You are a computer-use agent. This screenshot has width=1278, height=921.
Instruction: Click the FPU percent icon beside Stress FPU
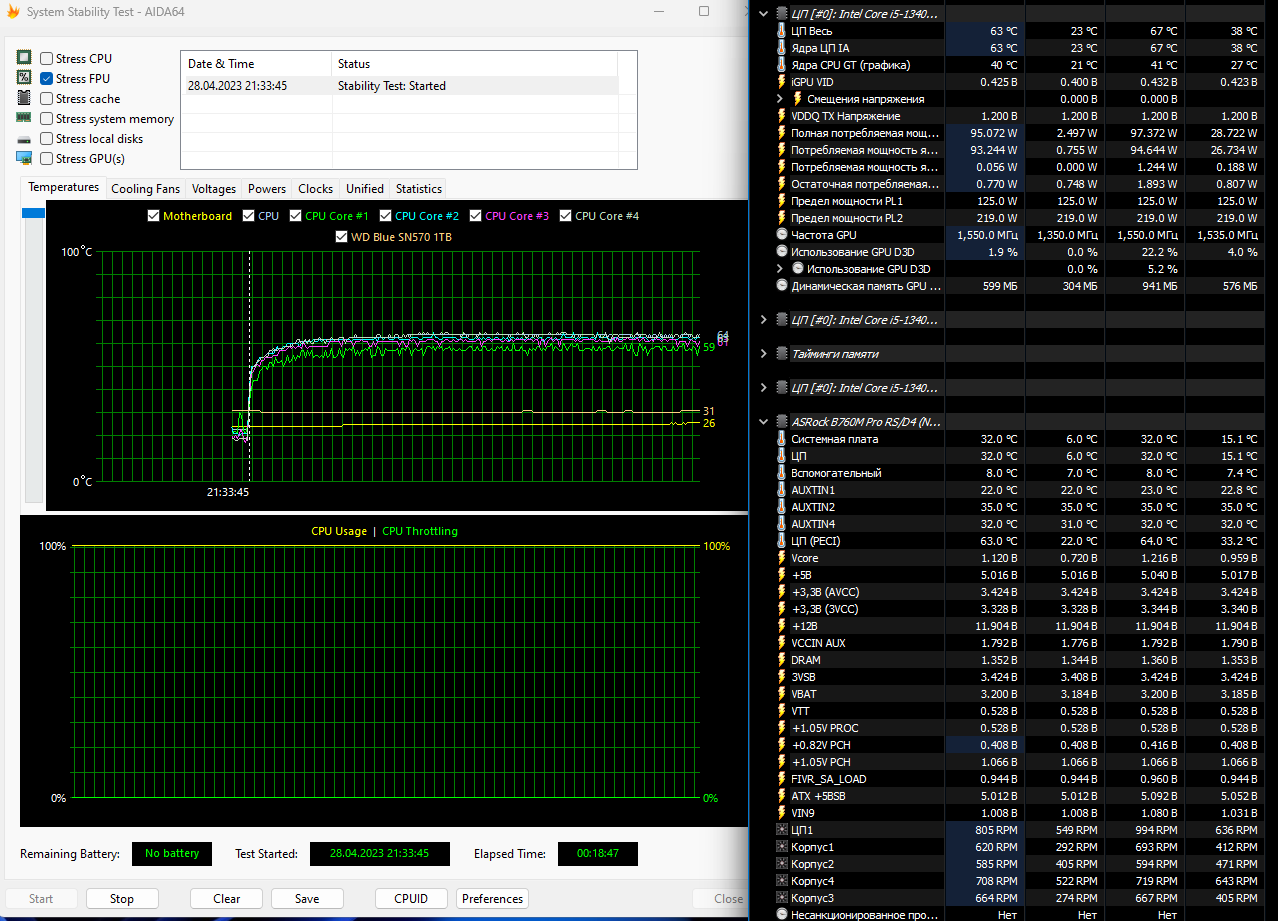(24, 78)
